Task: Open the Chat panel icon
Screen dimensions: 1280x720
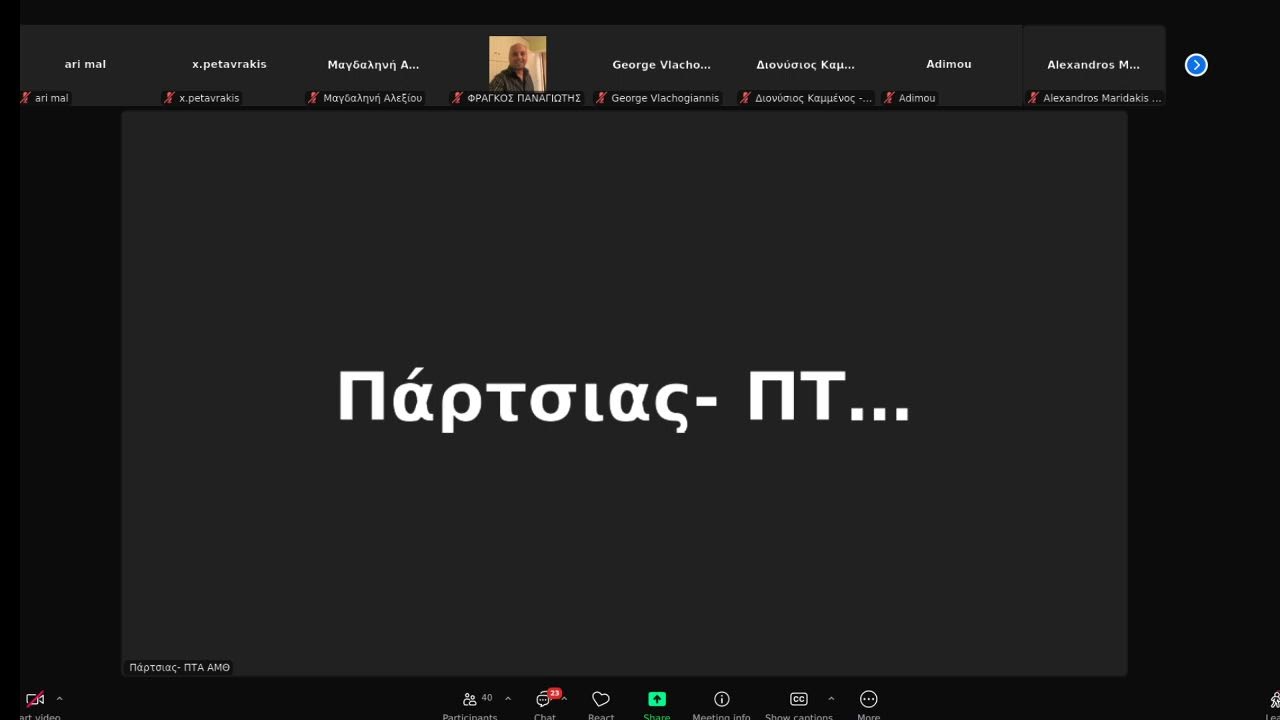Action: click(x=543, y=700)
